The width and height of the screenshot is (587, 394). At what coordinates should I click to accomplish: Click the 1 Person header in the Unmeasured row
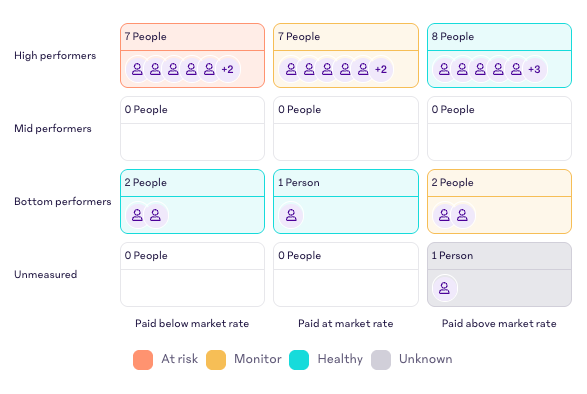[499, 256]
